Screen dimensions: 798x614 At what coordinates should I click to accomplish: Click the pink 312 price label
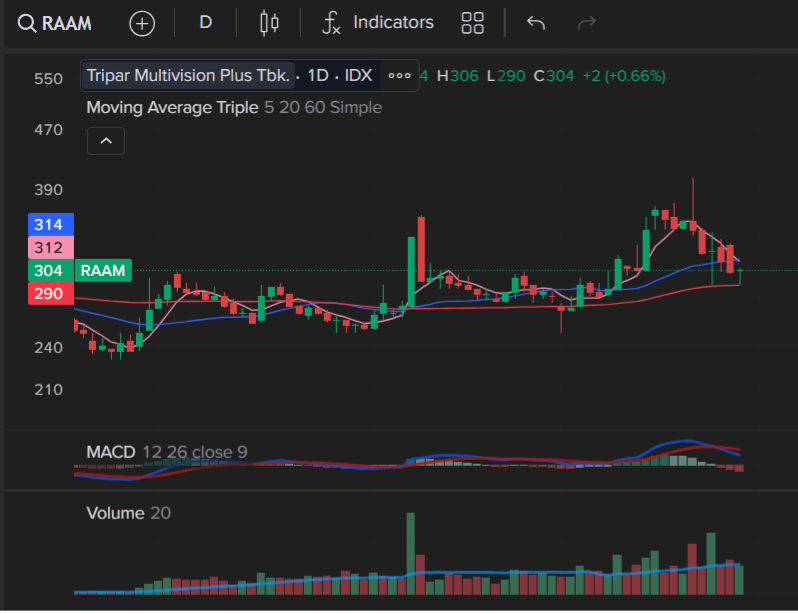click(x=51, y=247)
